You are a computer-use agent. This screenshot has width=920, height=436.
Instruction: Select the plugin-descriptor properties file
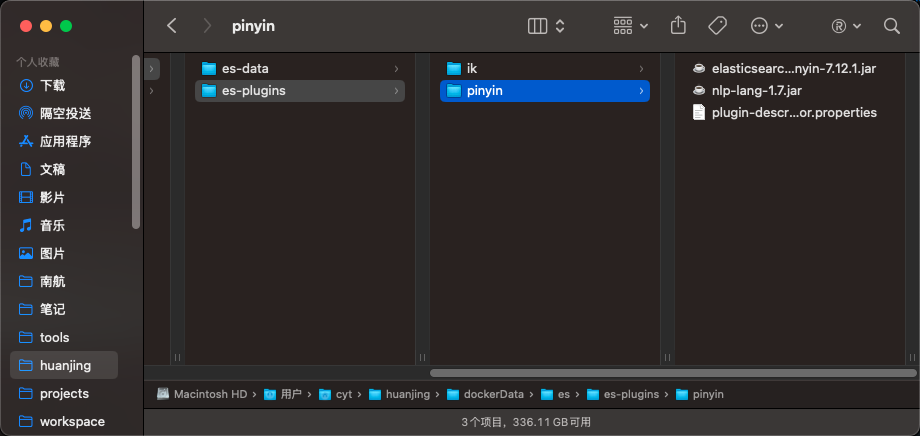pos(793,112)
